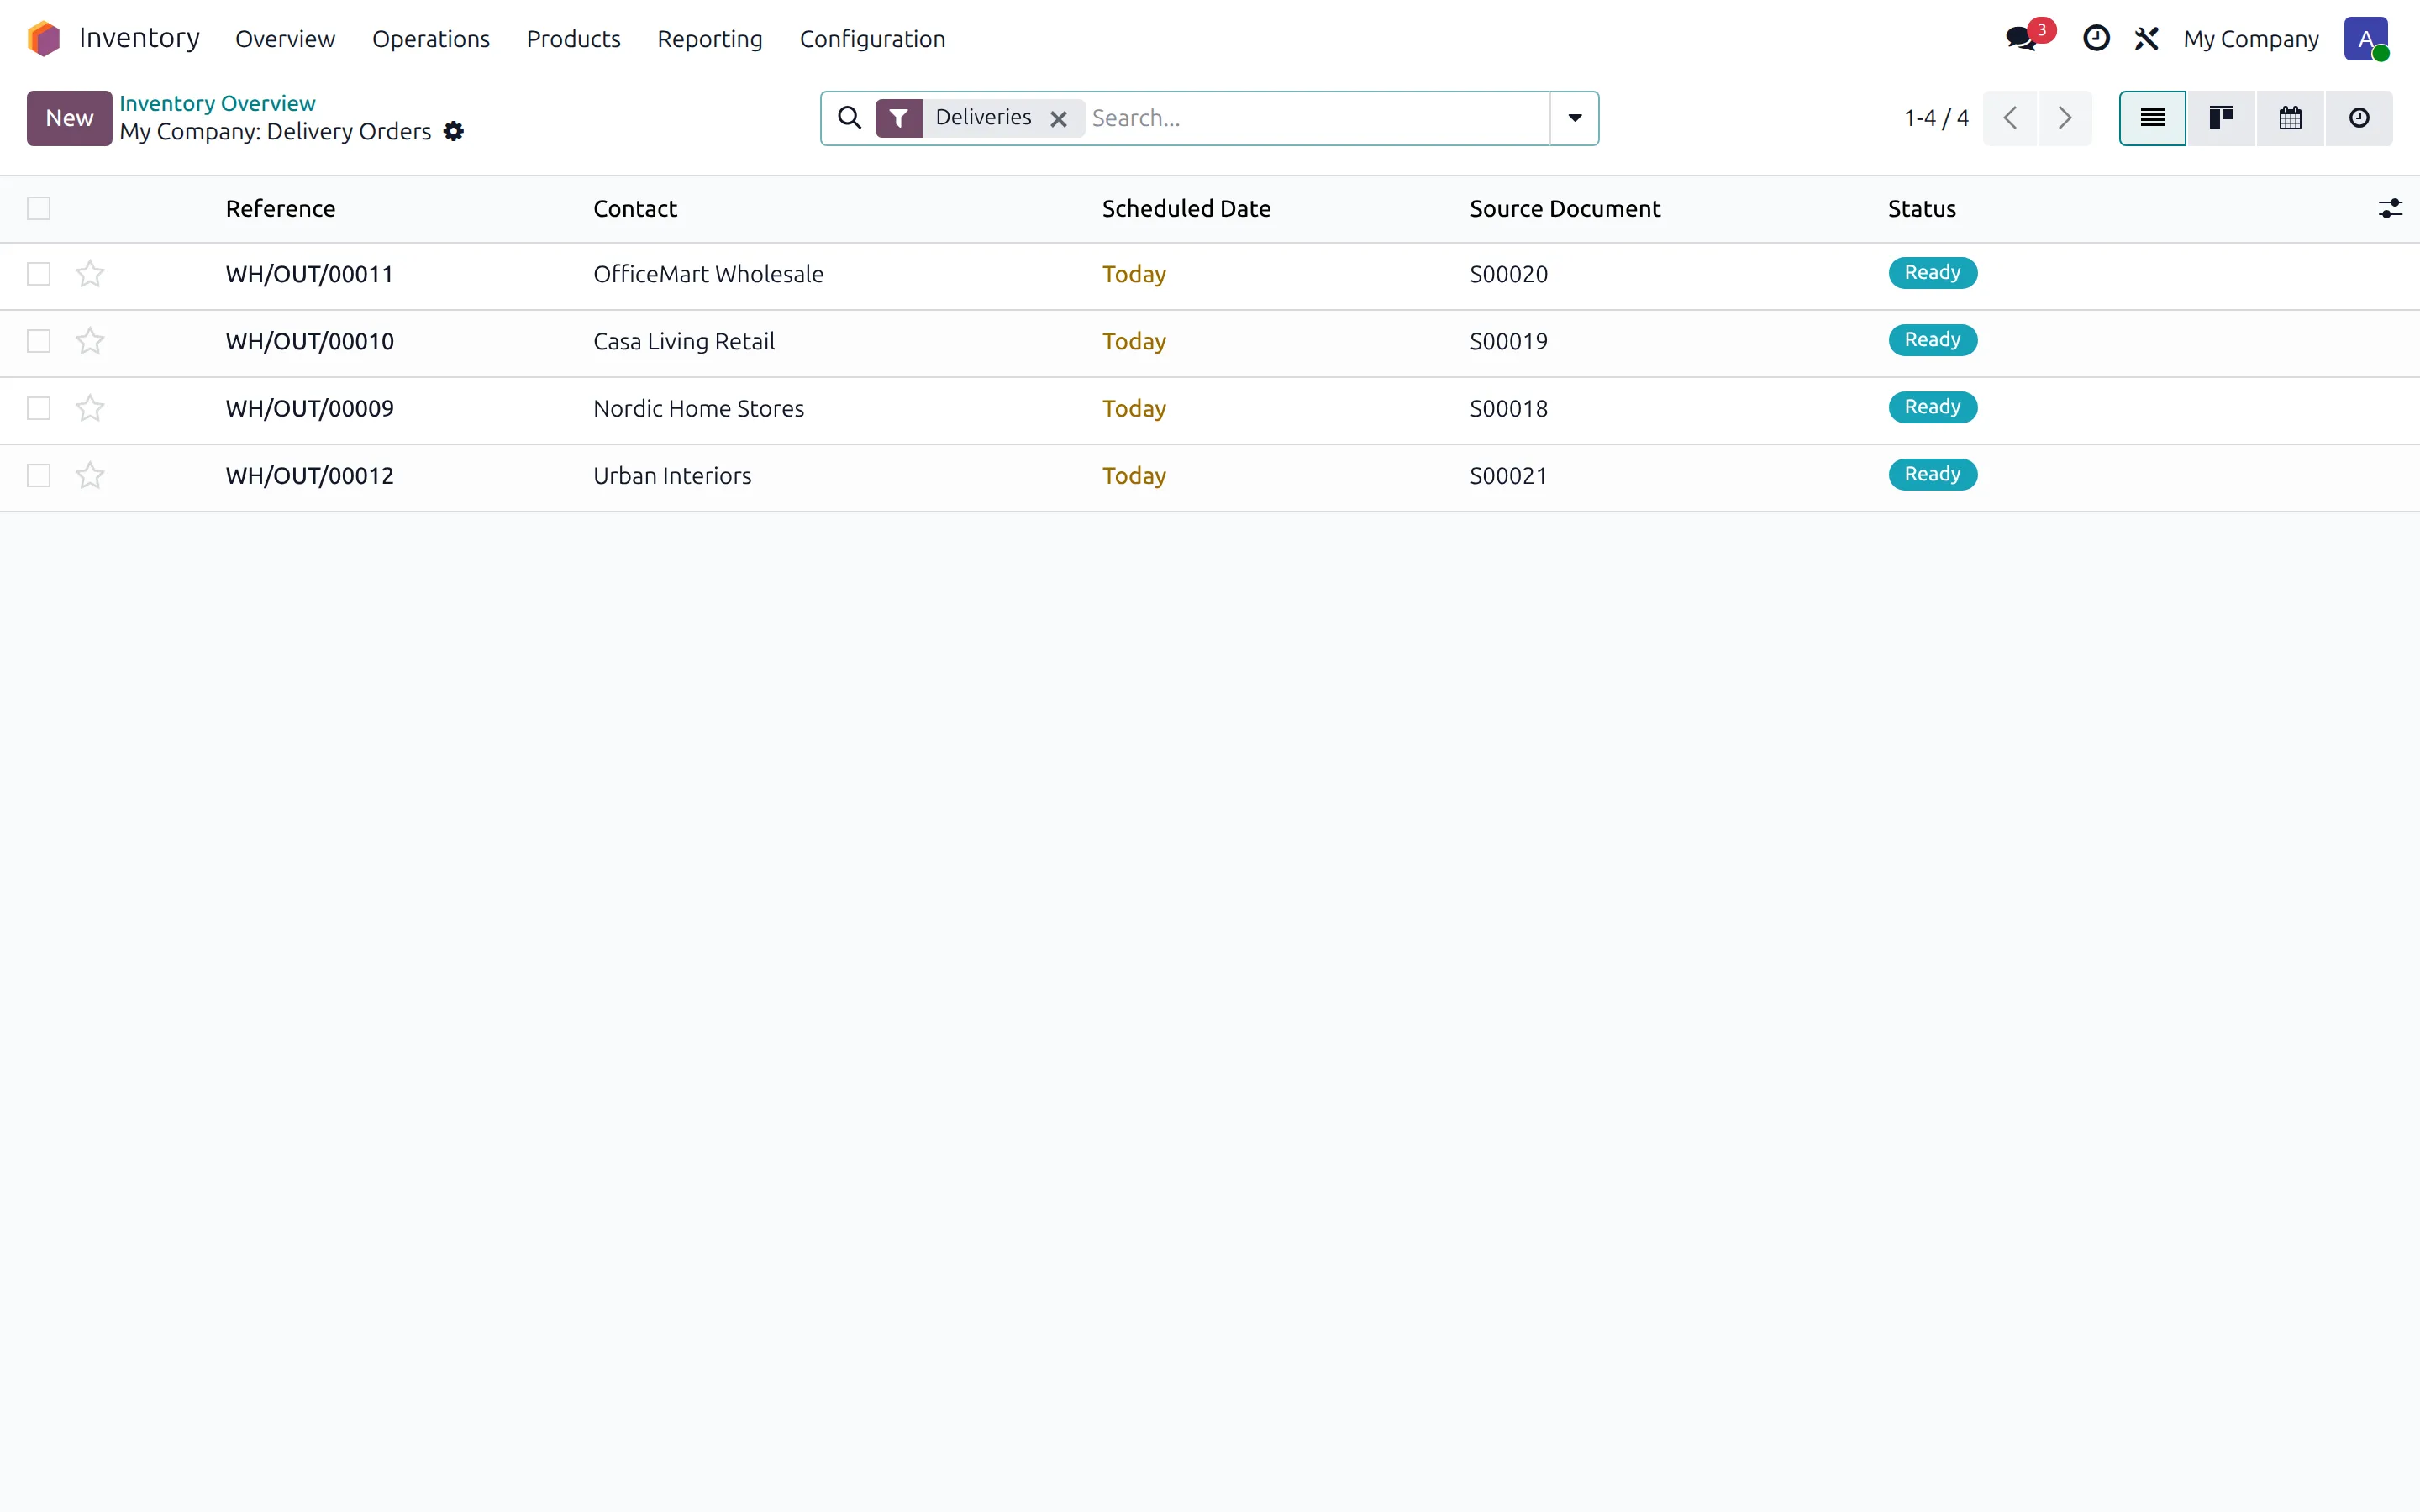Star the WH/OUT/00011 delivery
Viewport: 2420px width, 1512px height.
coord(90,274)
